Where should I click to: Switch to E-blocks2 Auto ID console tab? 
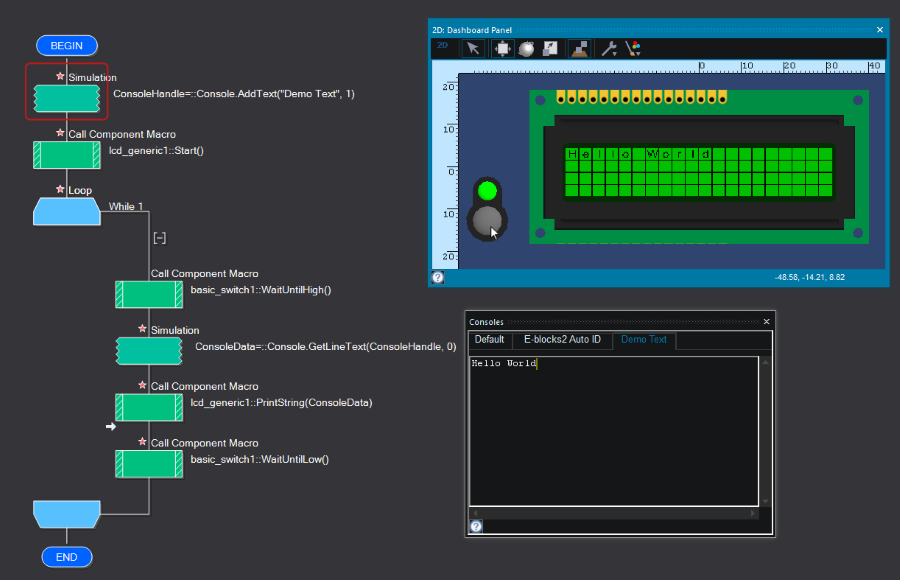click(562, 339)
